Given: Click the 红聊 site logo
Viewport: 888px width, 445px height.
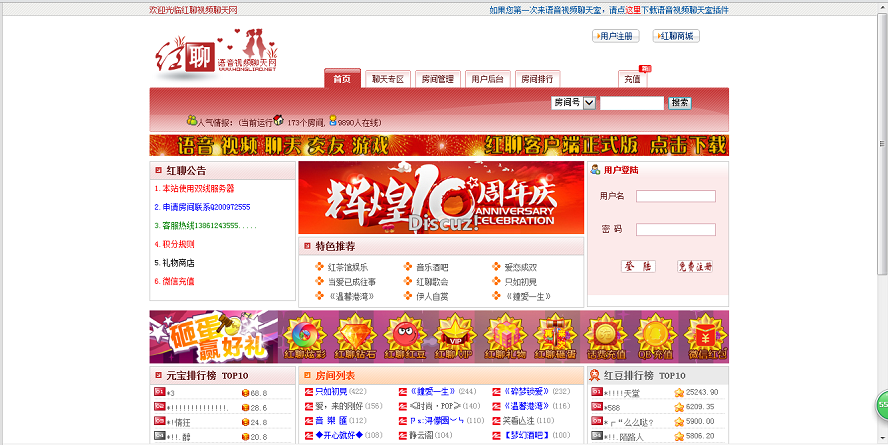Looking at the screenshot, I should (x=215, y=53).
